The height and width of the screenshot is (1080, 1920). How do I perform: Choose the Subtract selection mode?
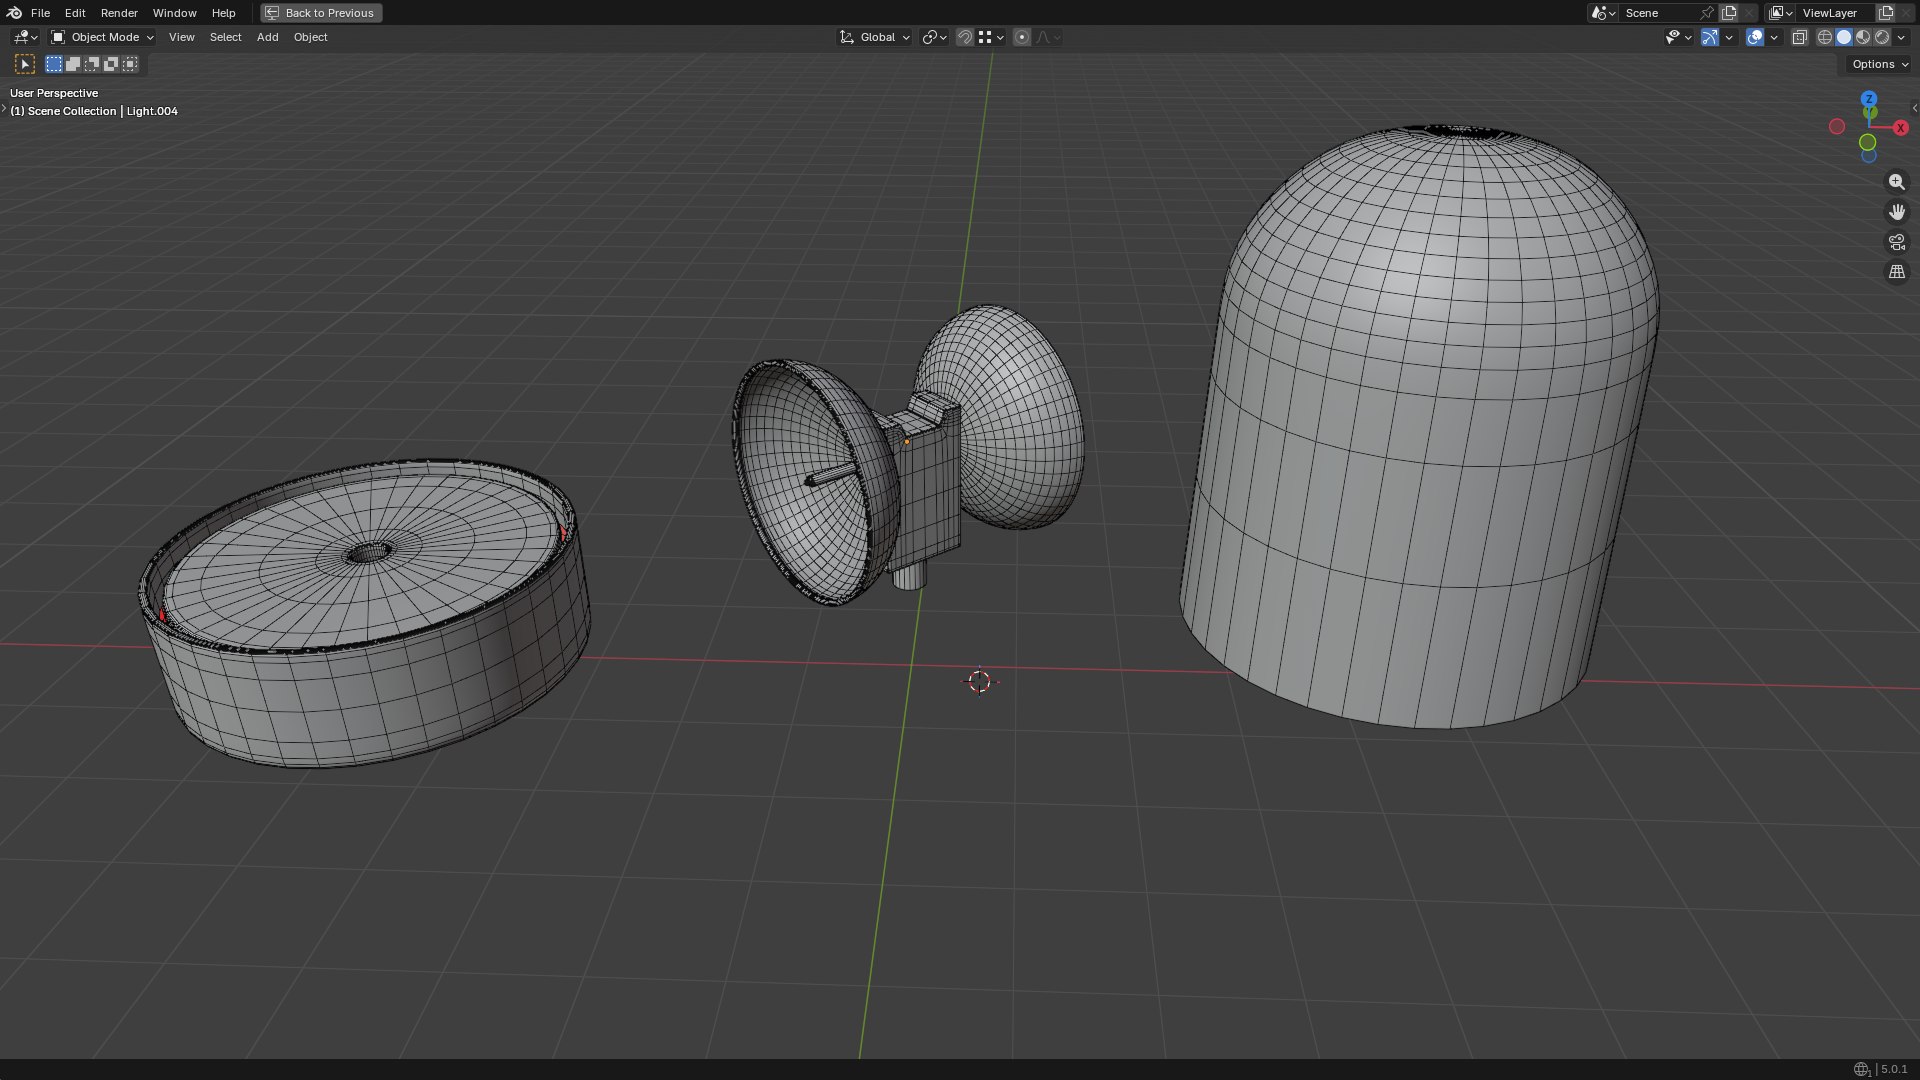click(92, 64)
